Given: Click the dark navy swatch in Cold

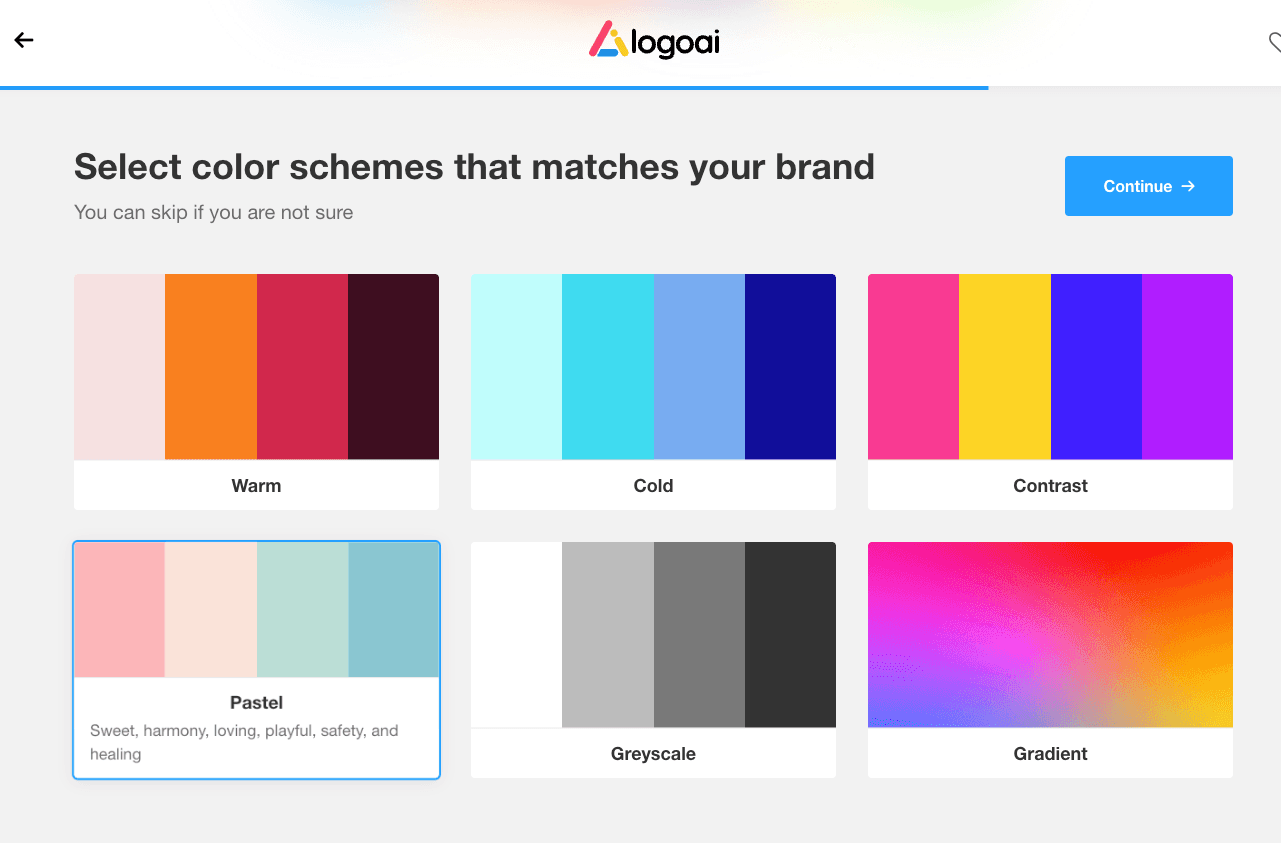Looking at the screenshot, I should (790, 367).
